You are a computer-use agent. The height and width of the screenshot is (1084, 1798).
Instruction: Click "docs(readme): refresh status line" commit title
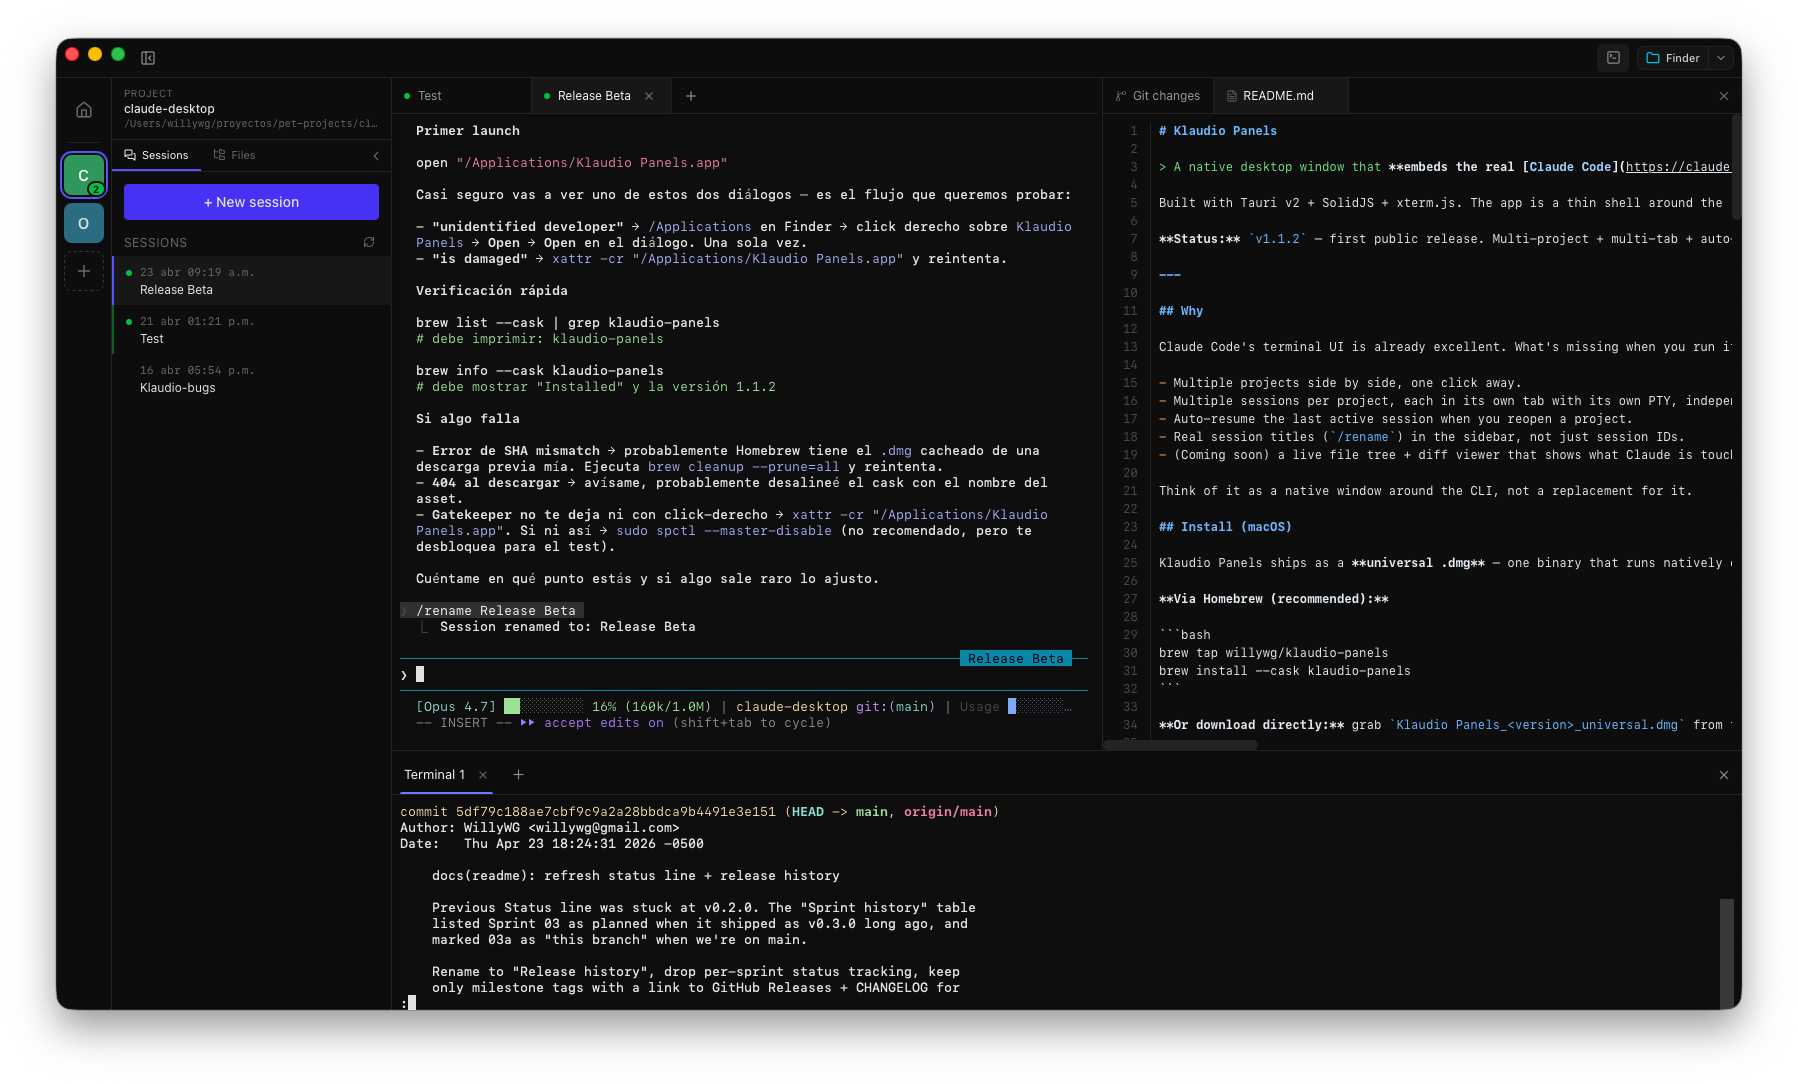click(x=636, y=876)
